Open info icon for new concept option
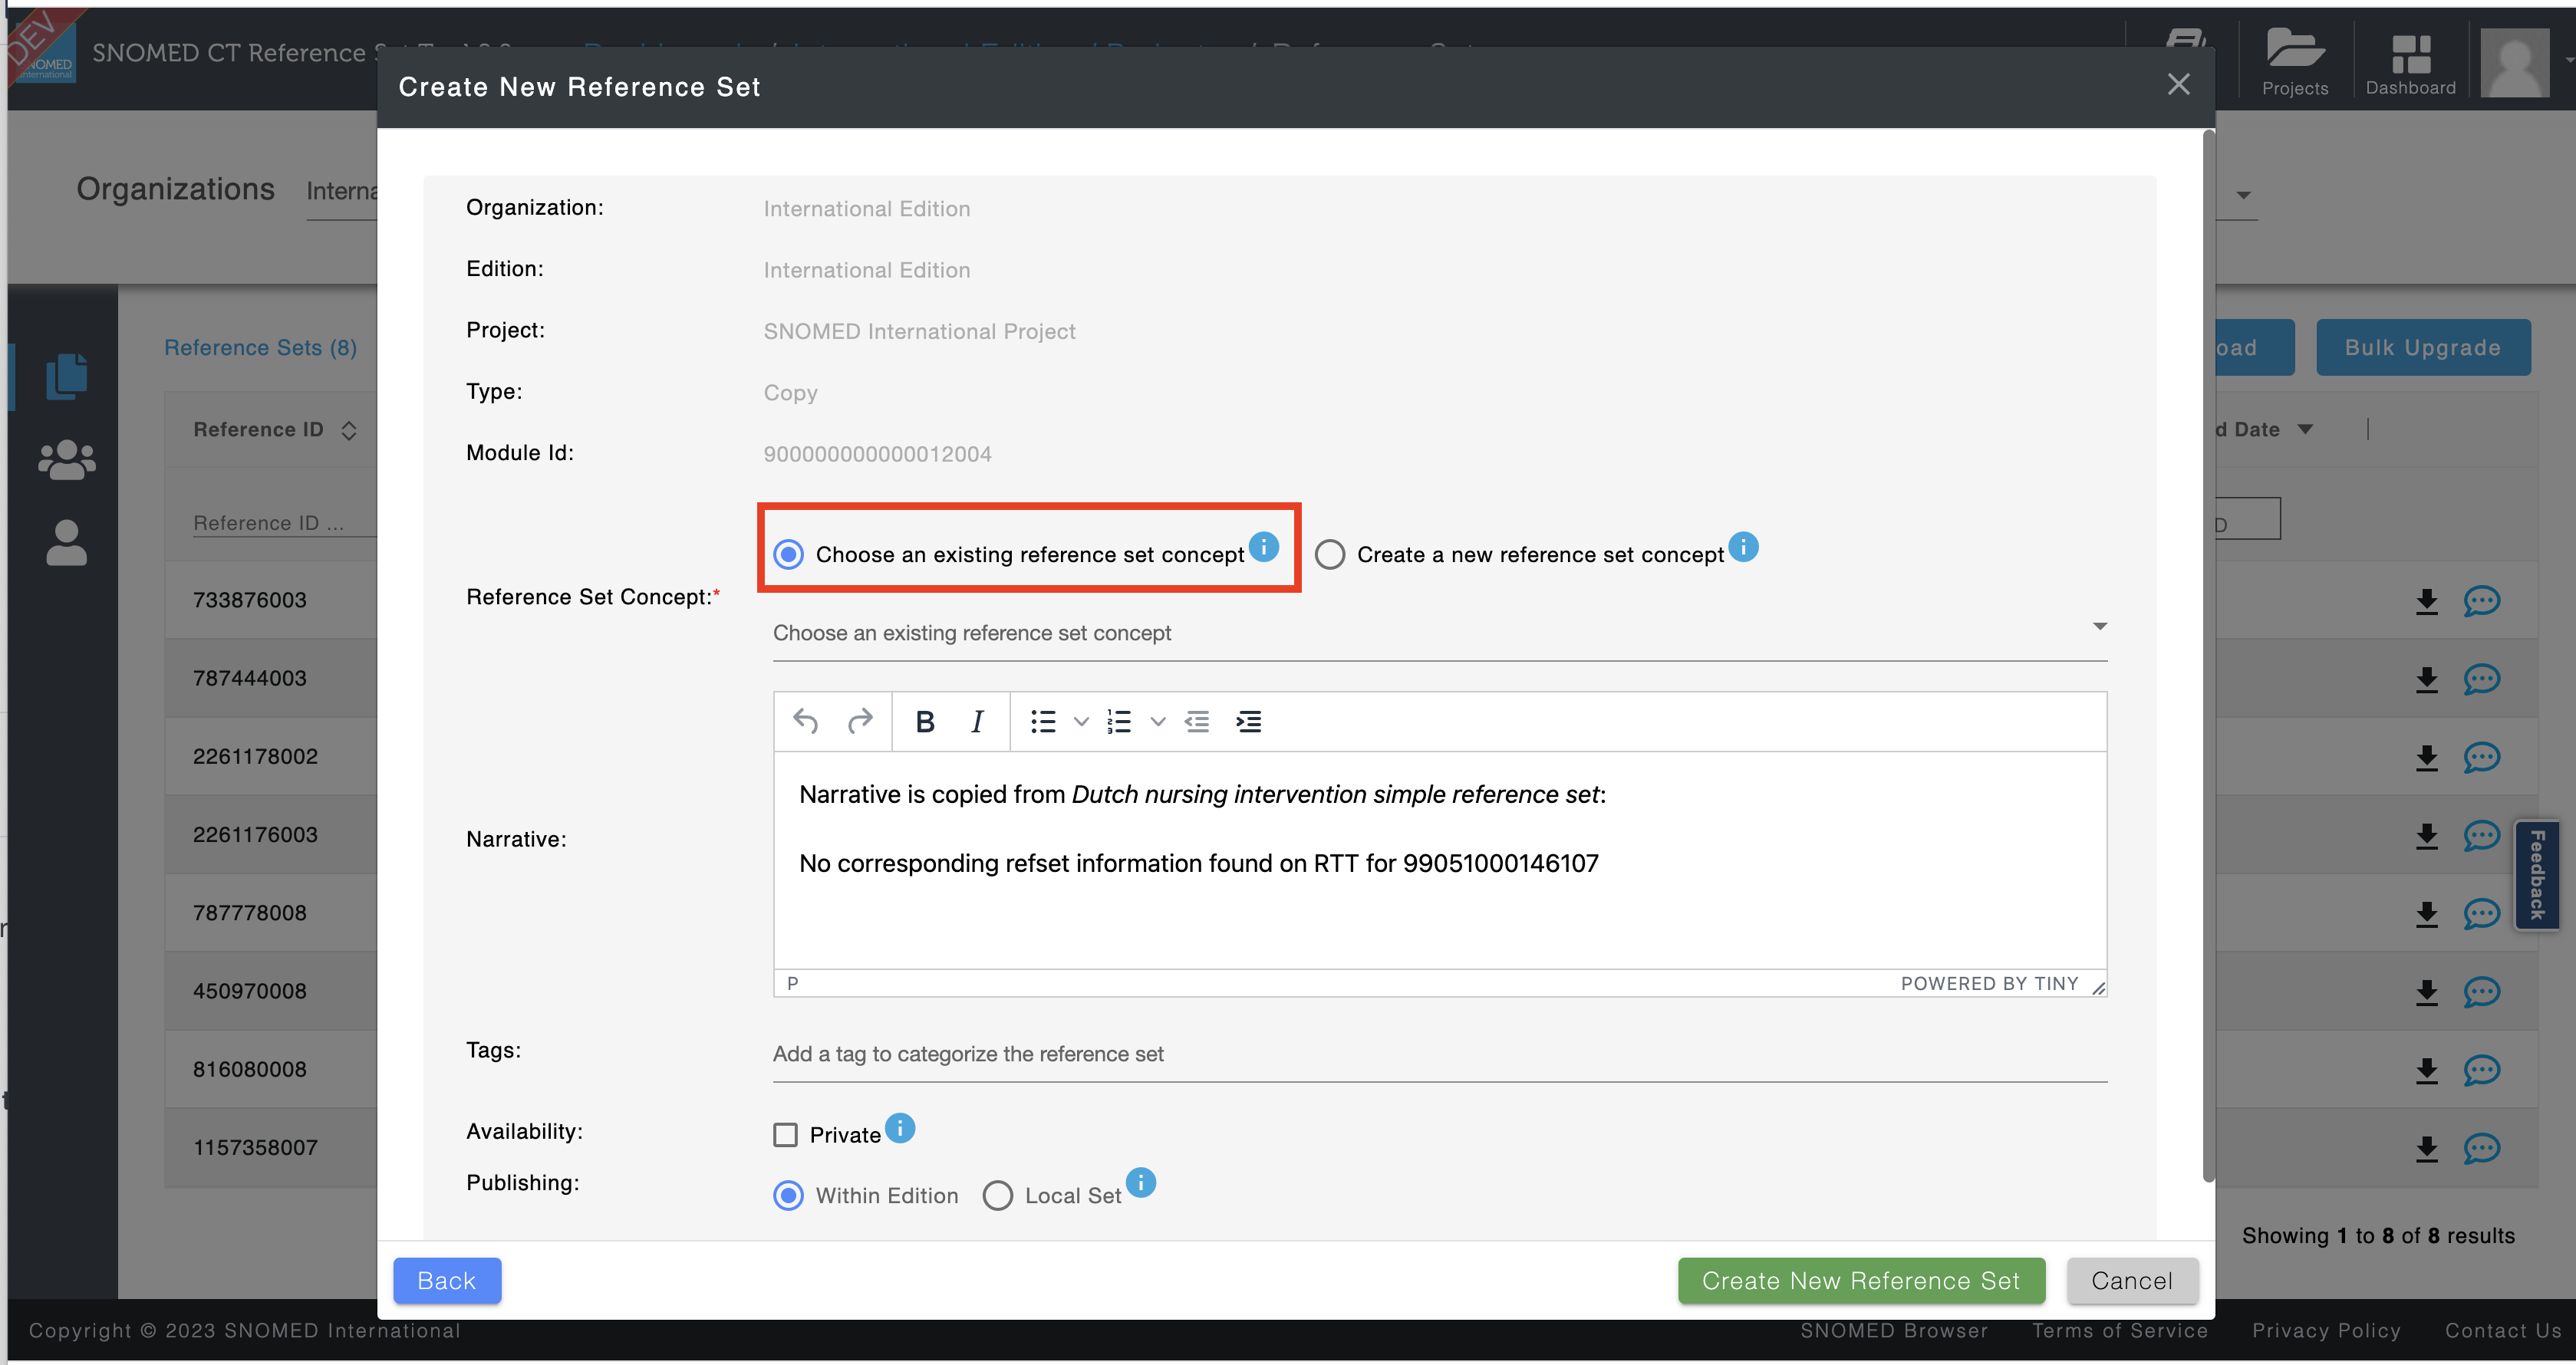 click(x=1743, y=546)
